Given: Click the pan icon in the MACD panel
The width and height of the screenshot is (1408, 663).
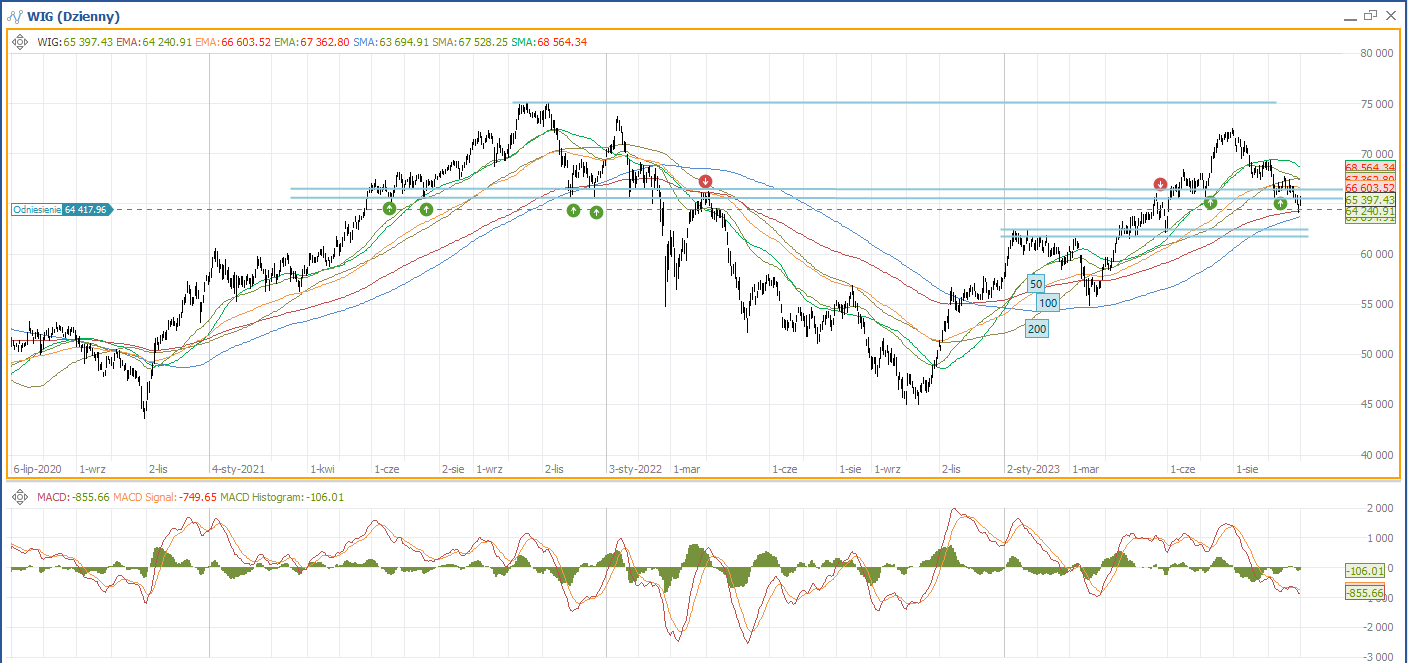Looking at the screenshot, I should [20, 497].
